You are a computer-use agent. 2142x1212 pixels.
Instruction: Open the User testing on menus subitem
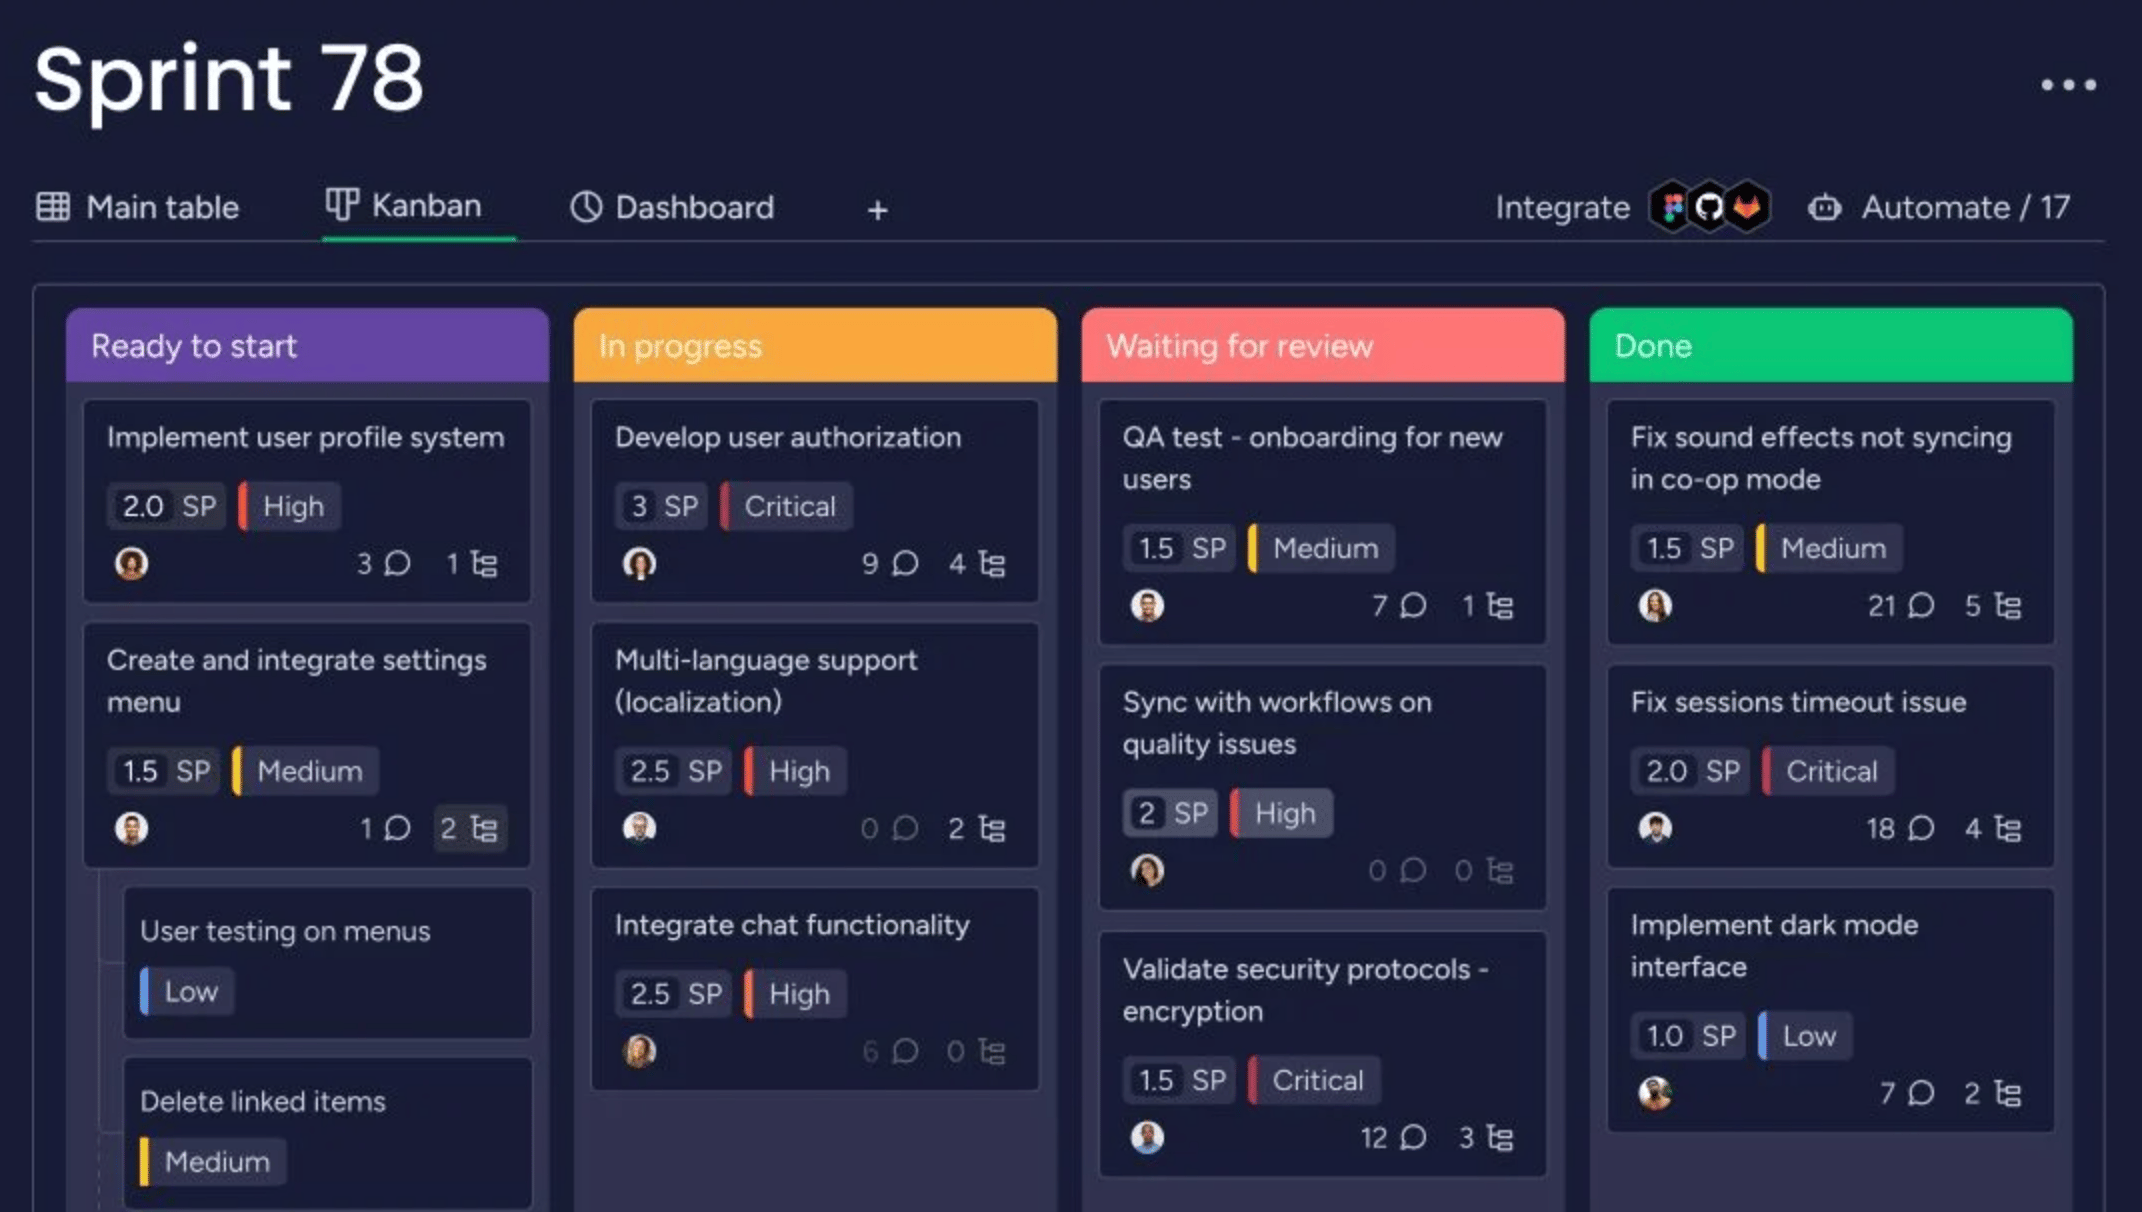pyautogui.click(x=286, y=931)
